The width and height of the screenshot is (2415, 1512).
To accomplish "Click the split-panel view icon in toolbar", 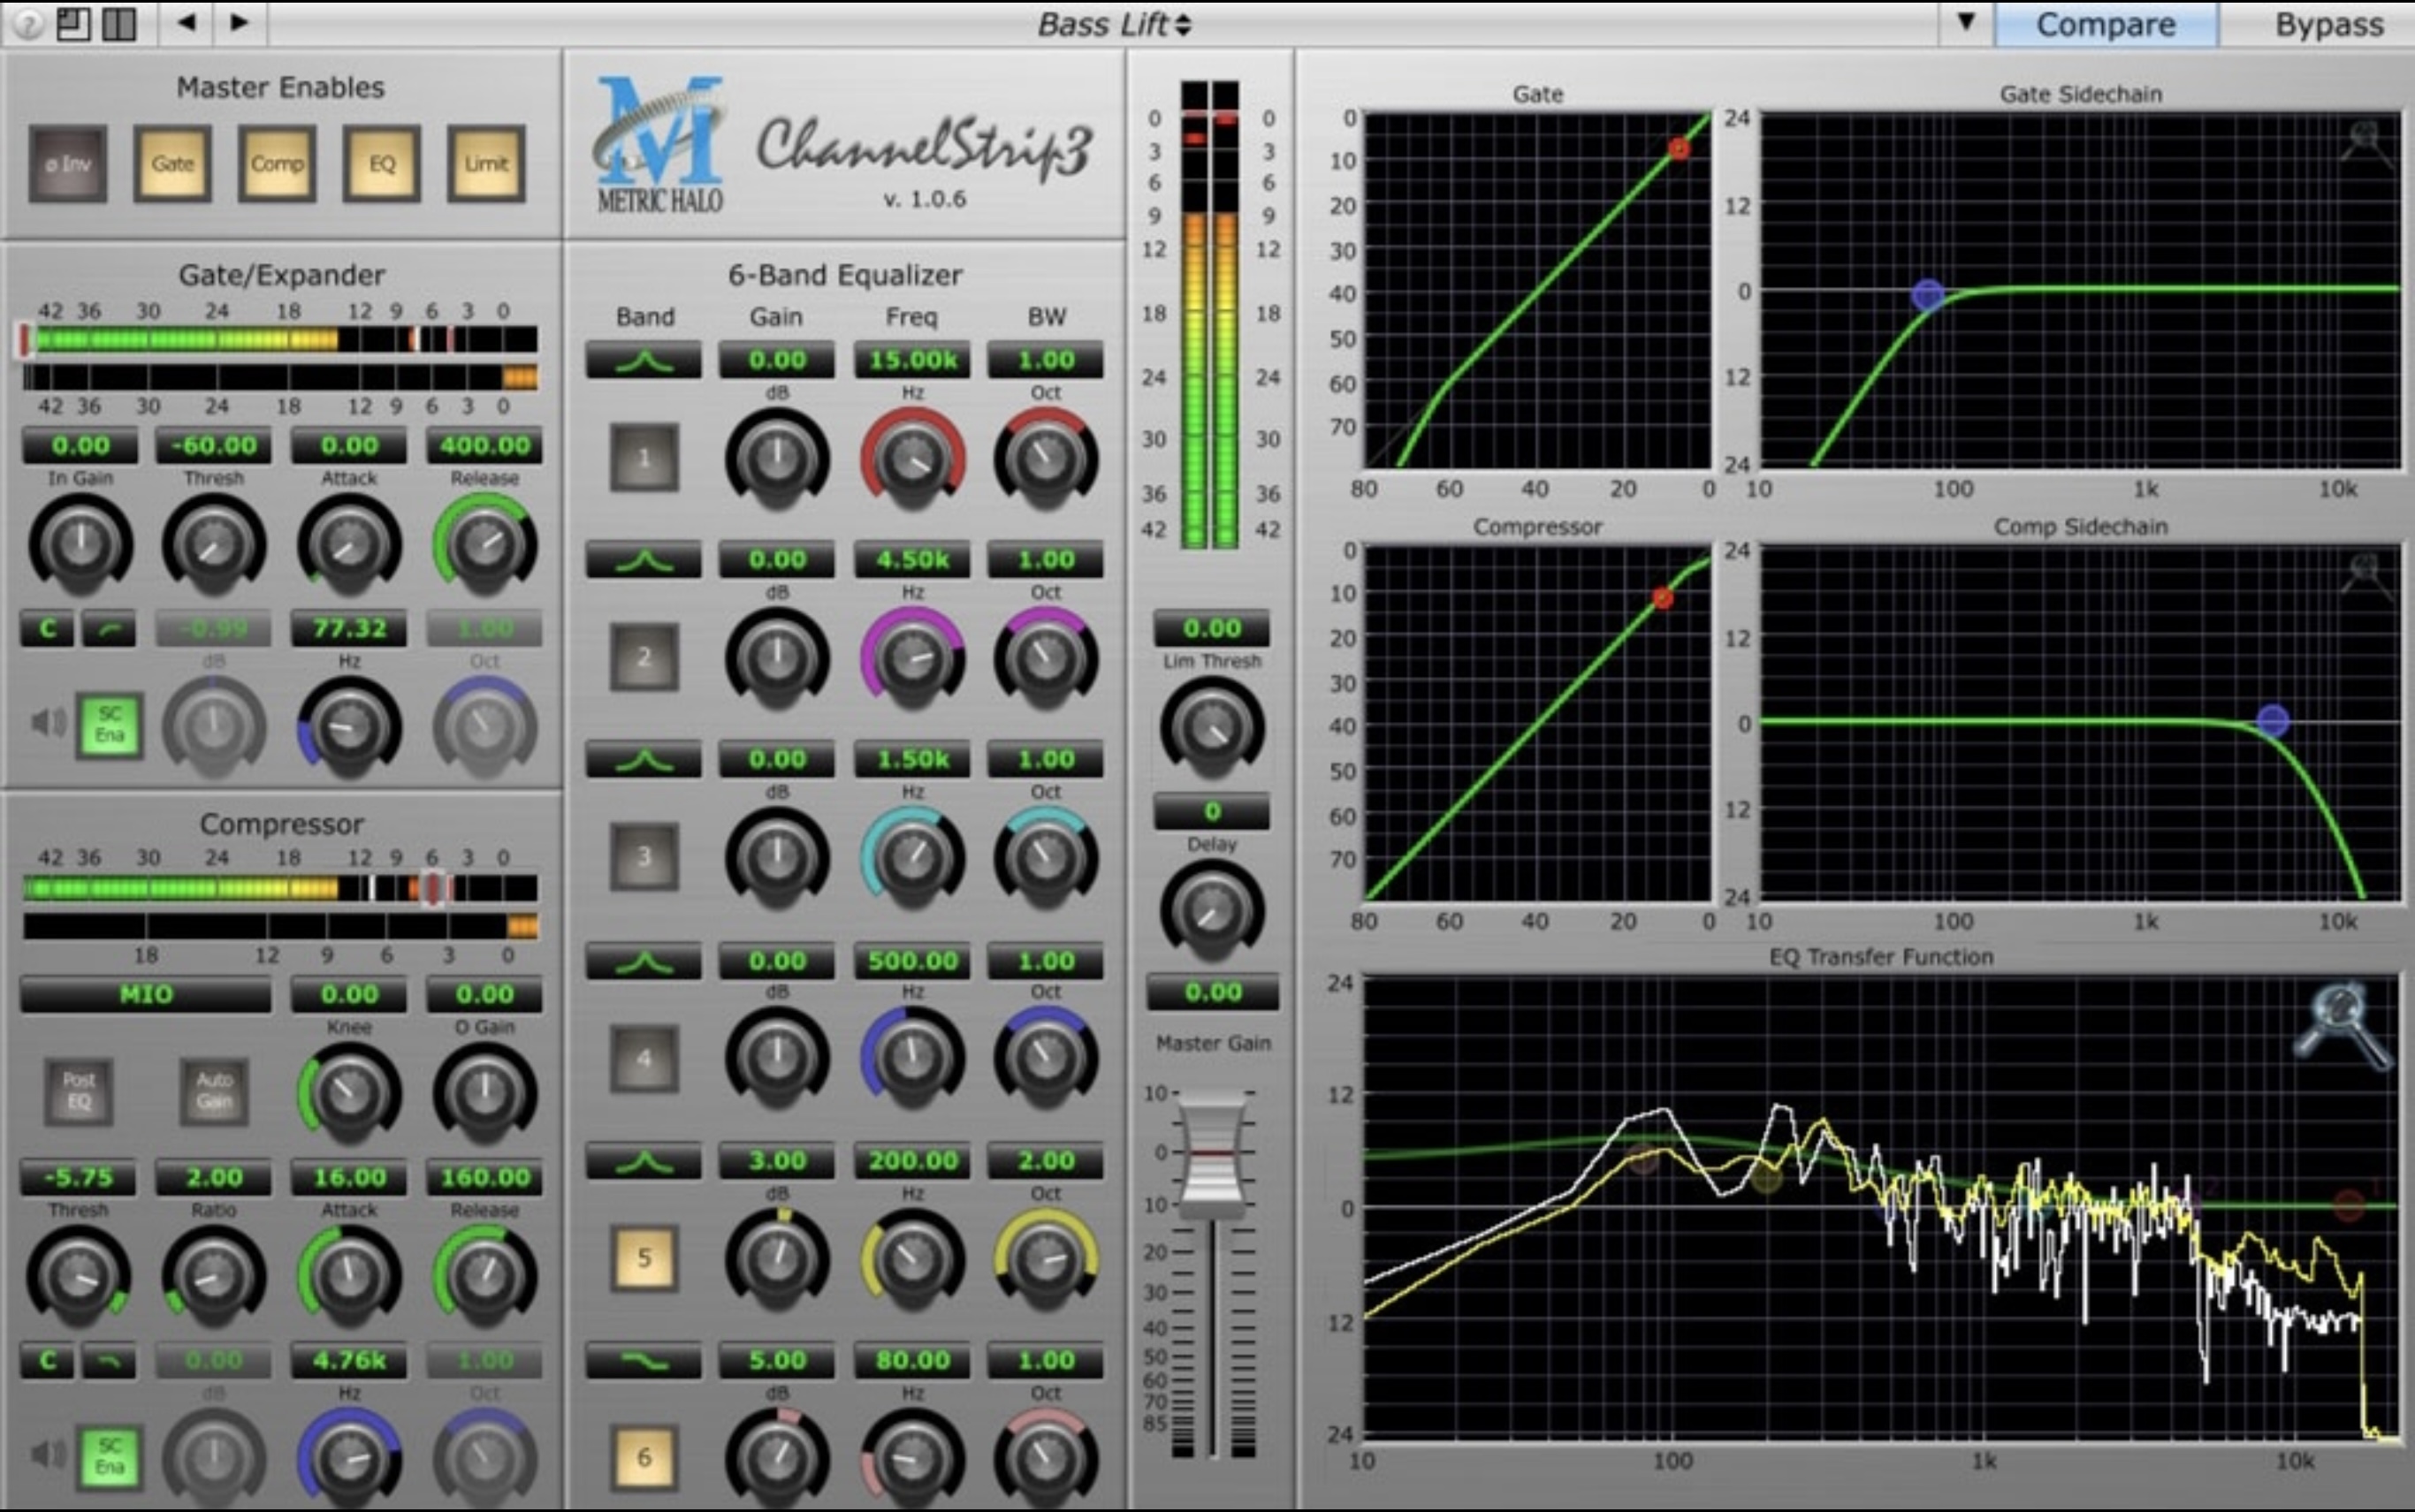I will (x=120, y=23).
